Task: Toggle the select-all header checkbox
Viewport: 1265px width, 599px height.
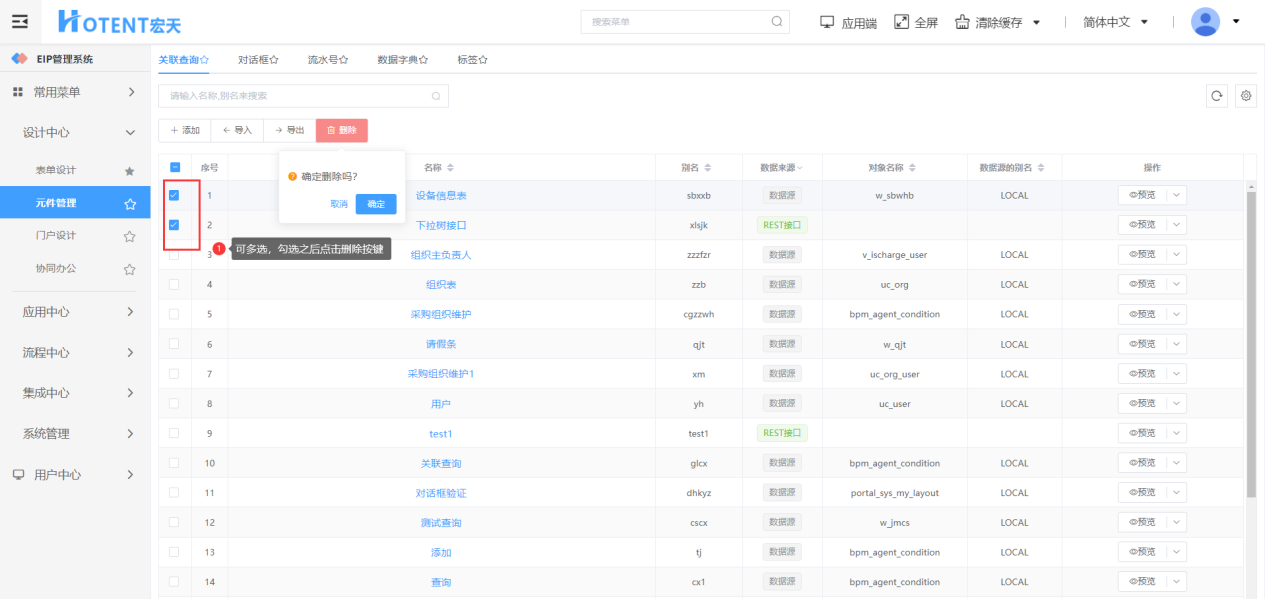Action: click(x=175, y=167)
